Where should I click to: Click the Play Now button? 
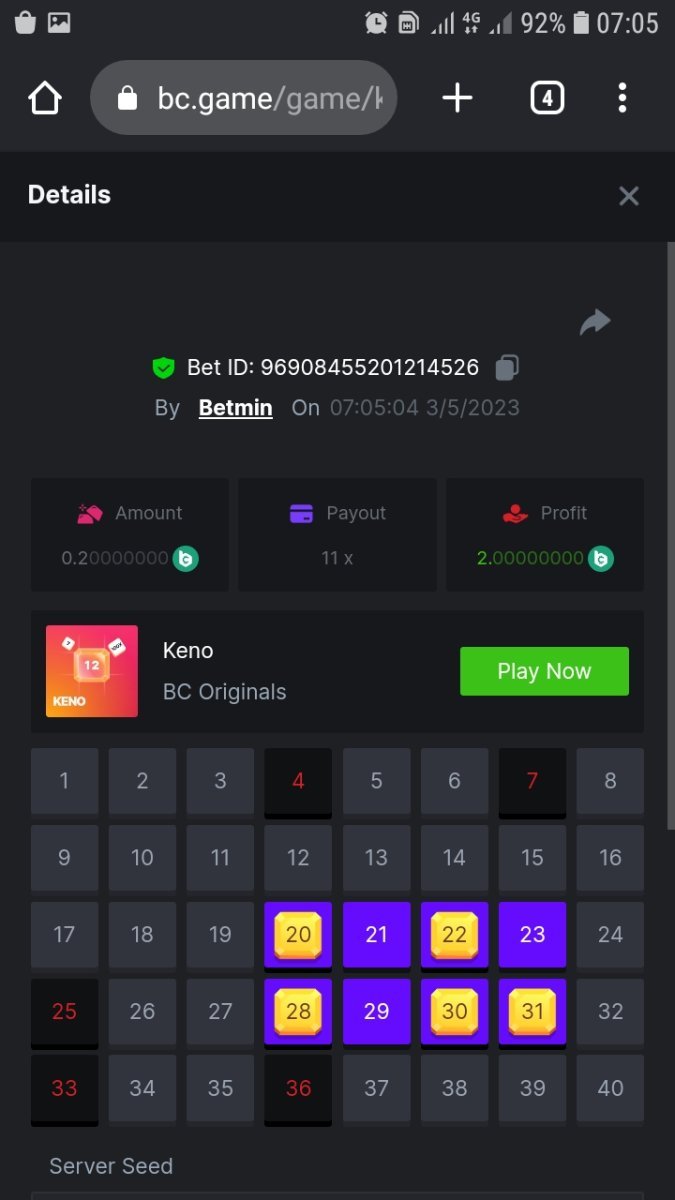click(x=544, y=671)
